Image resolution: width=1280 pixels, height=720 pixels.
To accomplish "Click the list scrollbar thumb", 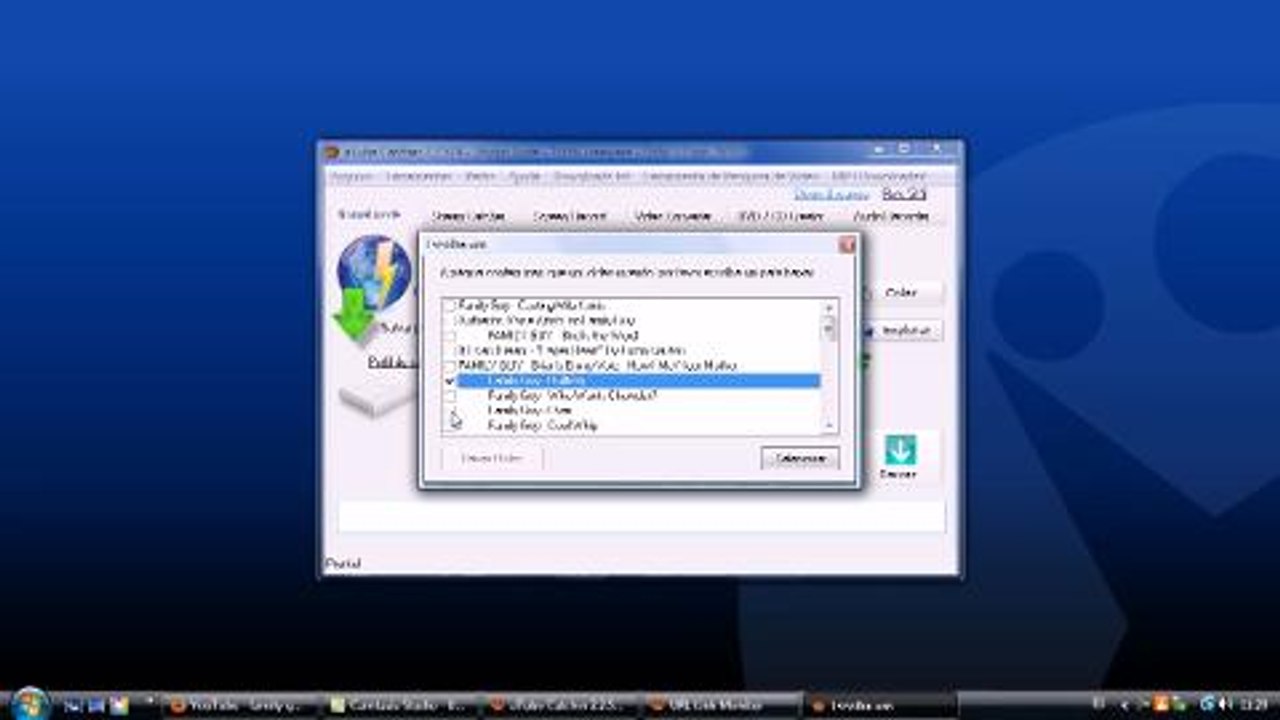I will pos(829,327).
